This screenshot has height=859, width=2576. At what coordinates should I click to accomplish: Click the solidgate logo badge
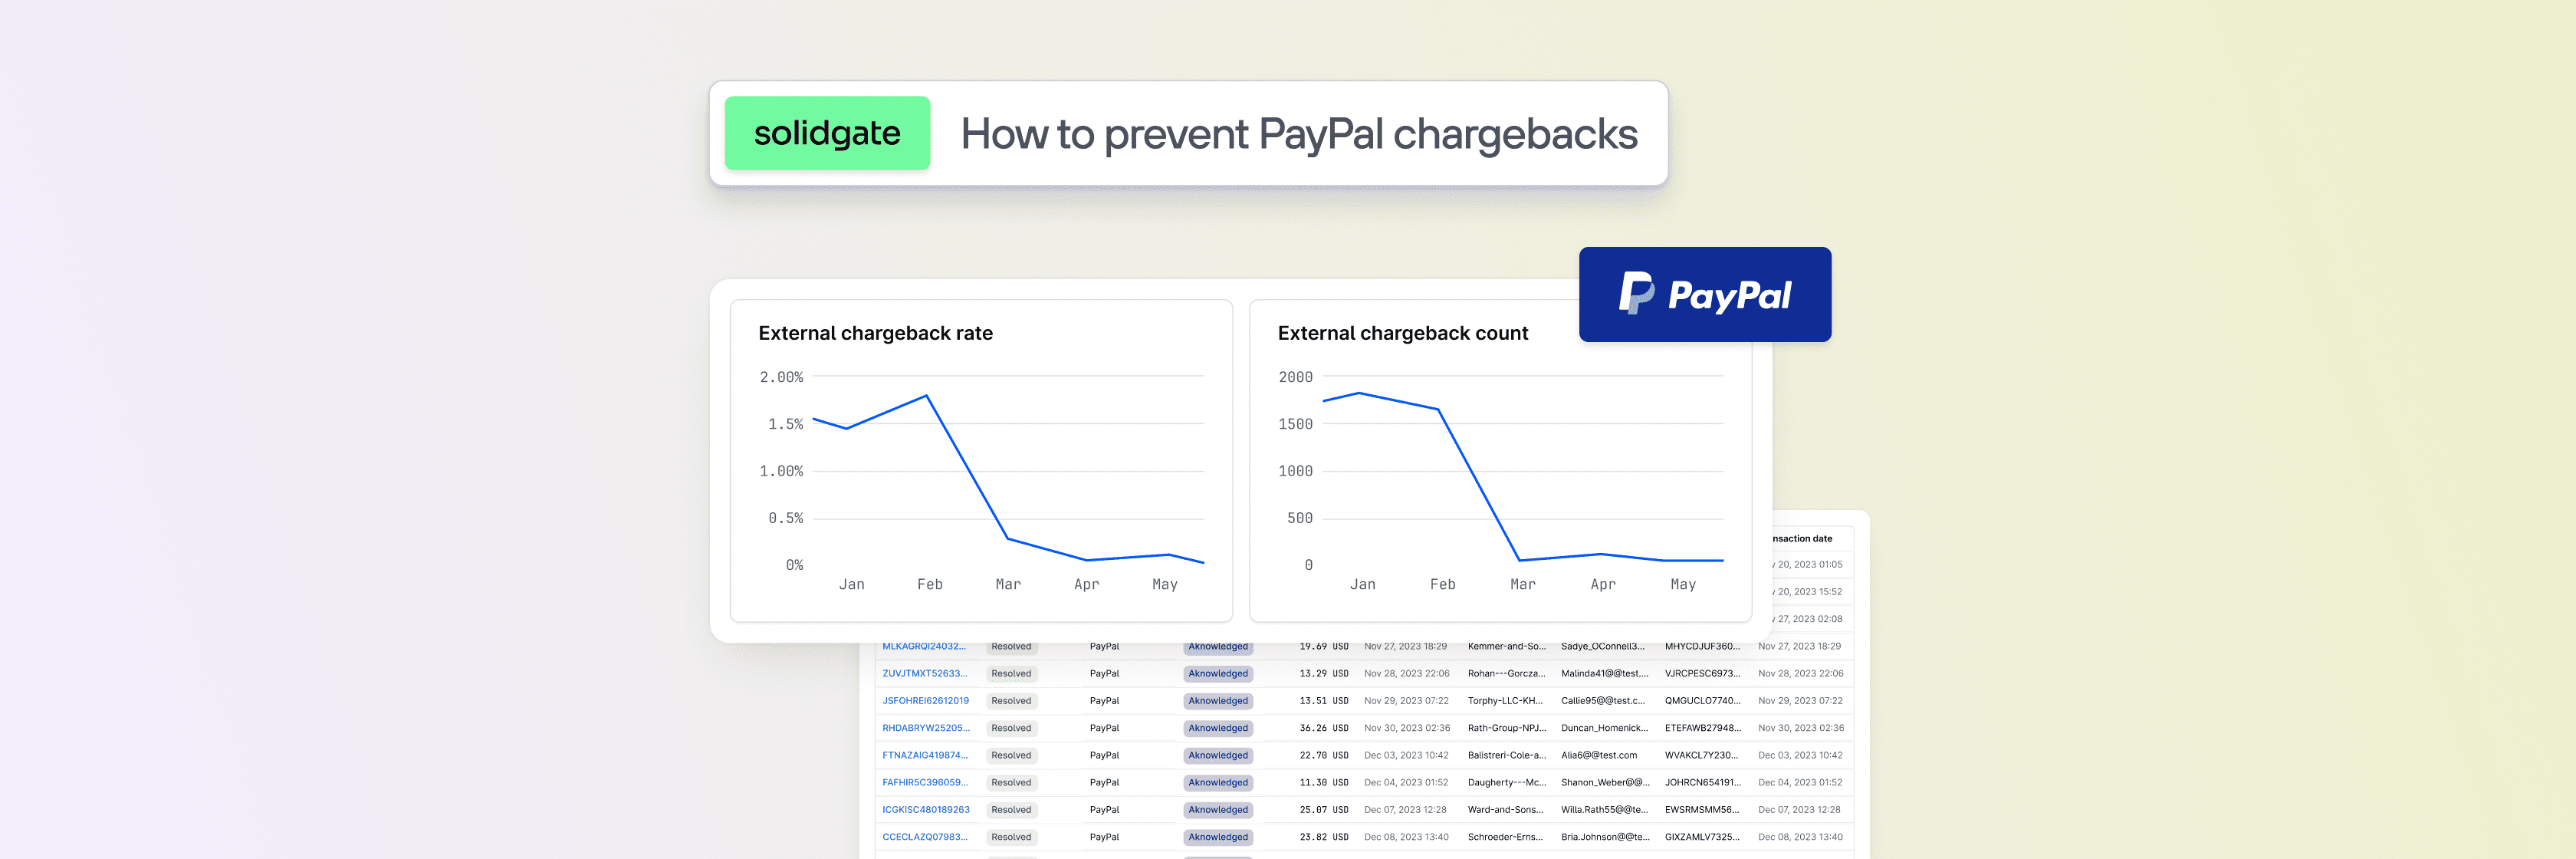point(827,133)
